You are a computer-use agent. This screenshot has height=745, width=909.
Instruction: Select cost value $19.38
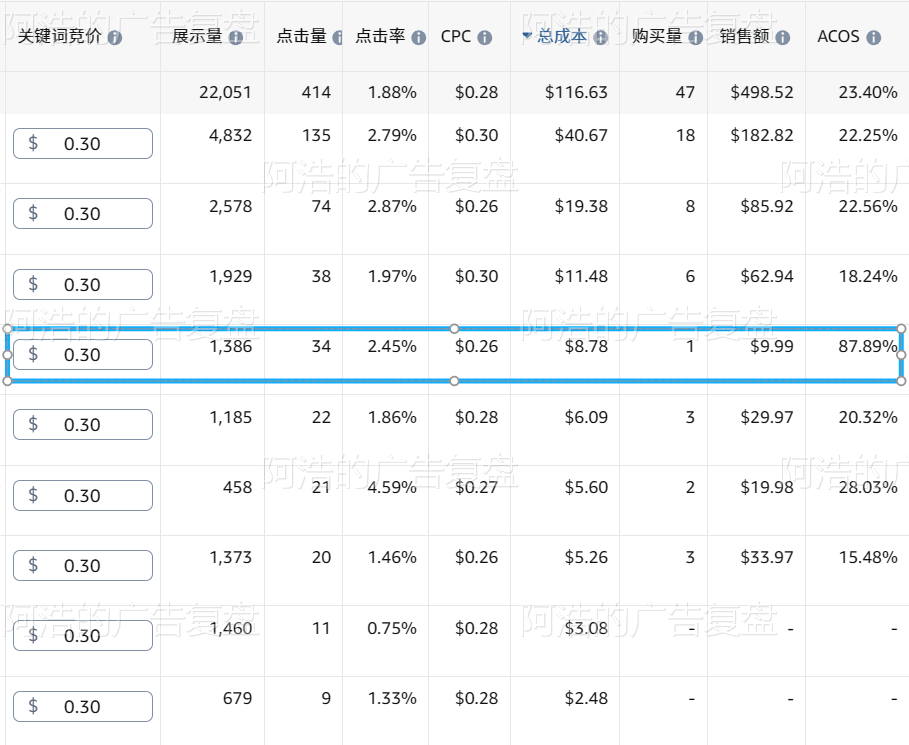(581, 206)
